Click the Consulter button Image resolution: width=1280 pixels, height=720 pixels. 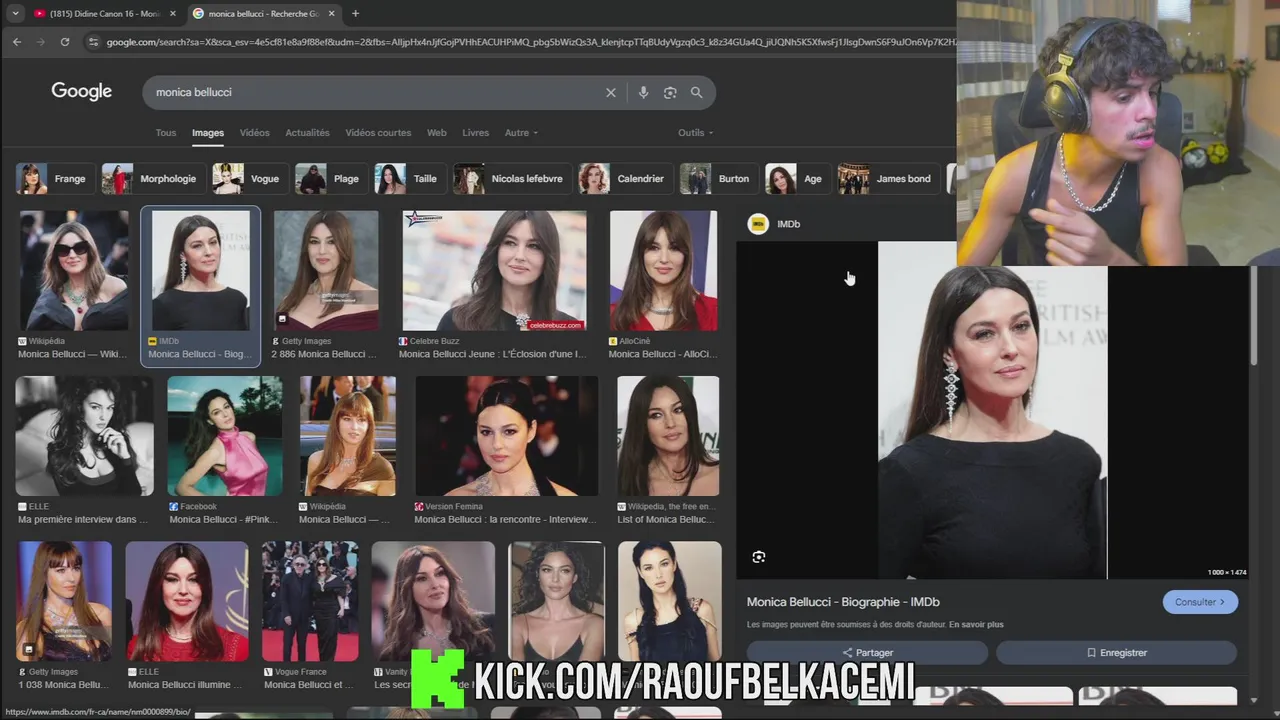click(1200, 602)
